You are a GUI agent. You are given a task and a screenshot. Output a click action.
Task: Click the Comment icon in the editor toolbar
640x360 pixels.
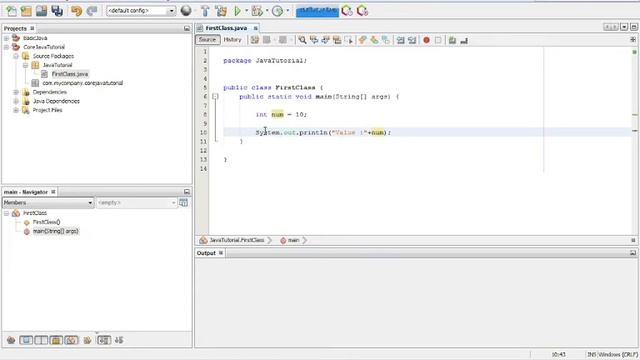coord(452,40)
